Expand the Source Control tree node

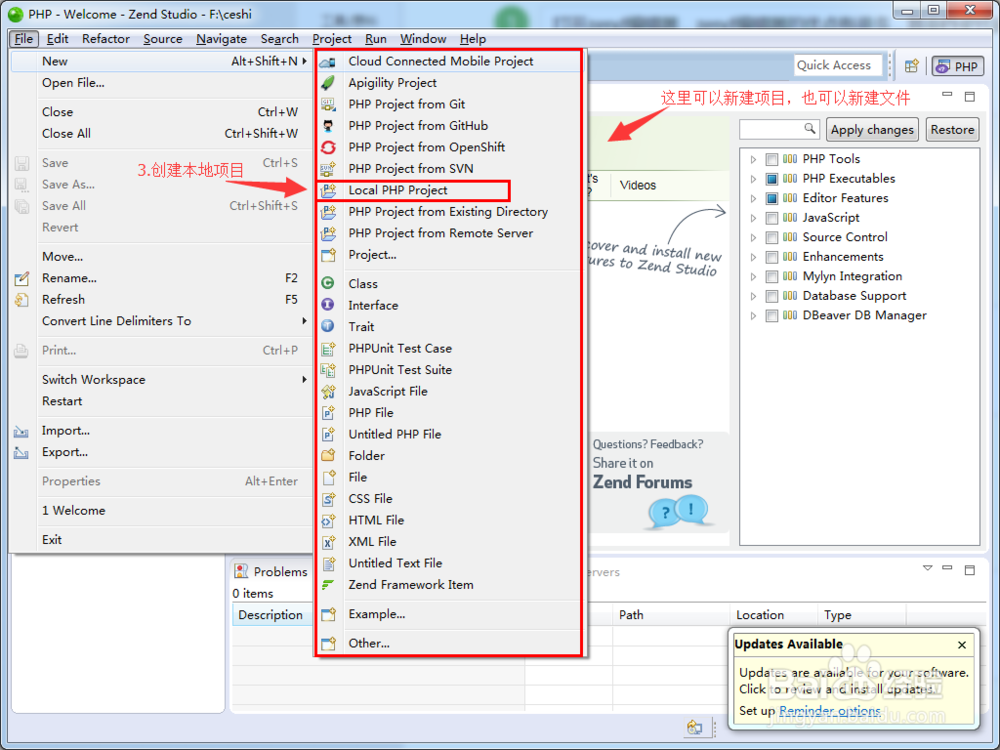[x=753, y=238]
